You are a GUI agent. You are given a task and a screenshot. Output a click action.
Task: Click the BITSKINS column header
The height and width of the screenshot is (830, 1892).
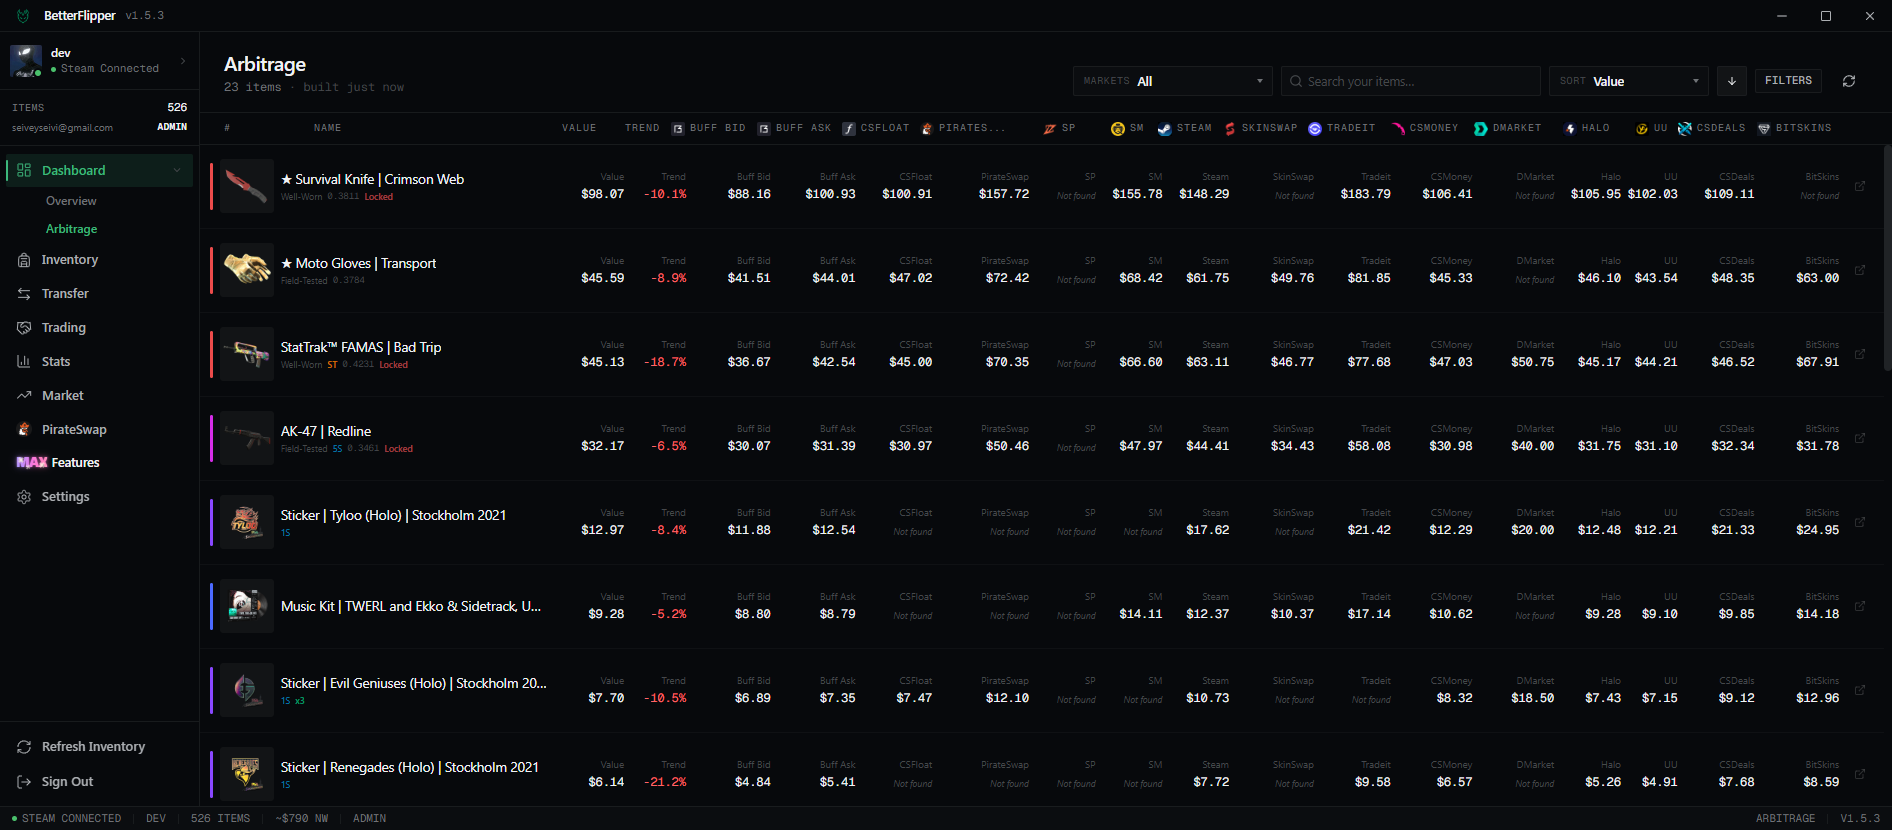[1795, 128]
